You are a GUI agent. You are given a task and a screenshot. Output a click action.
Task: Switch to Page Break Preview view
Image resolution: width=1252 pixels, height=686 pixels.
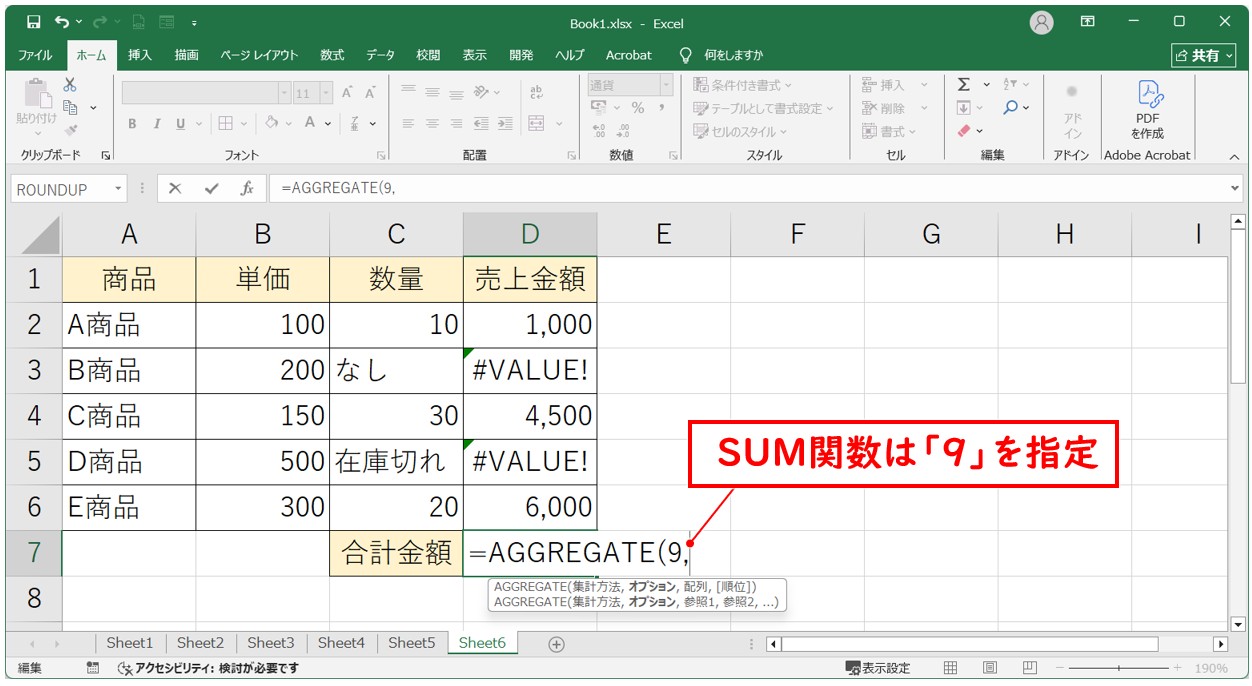(1027, 668)
